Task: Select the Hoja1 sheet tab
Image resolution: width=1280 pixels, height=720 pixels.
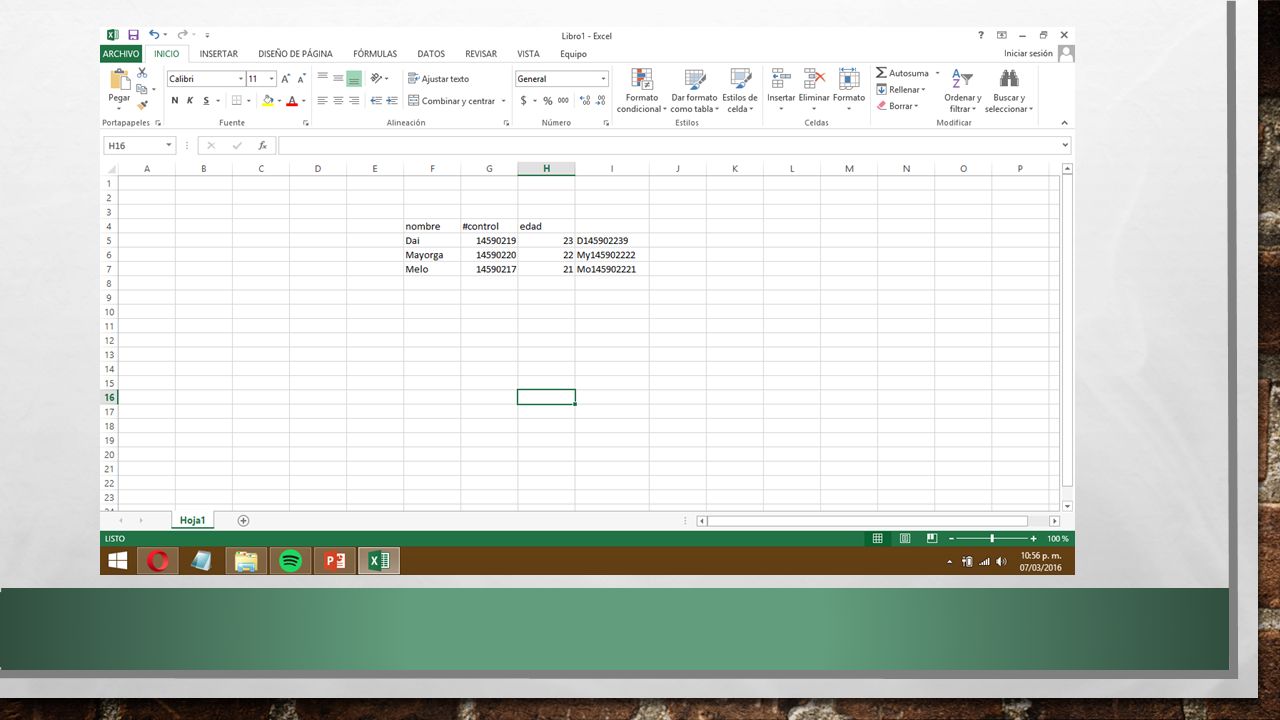Action: tap(192, 521)
